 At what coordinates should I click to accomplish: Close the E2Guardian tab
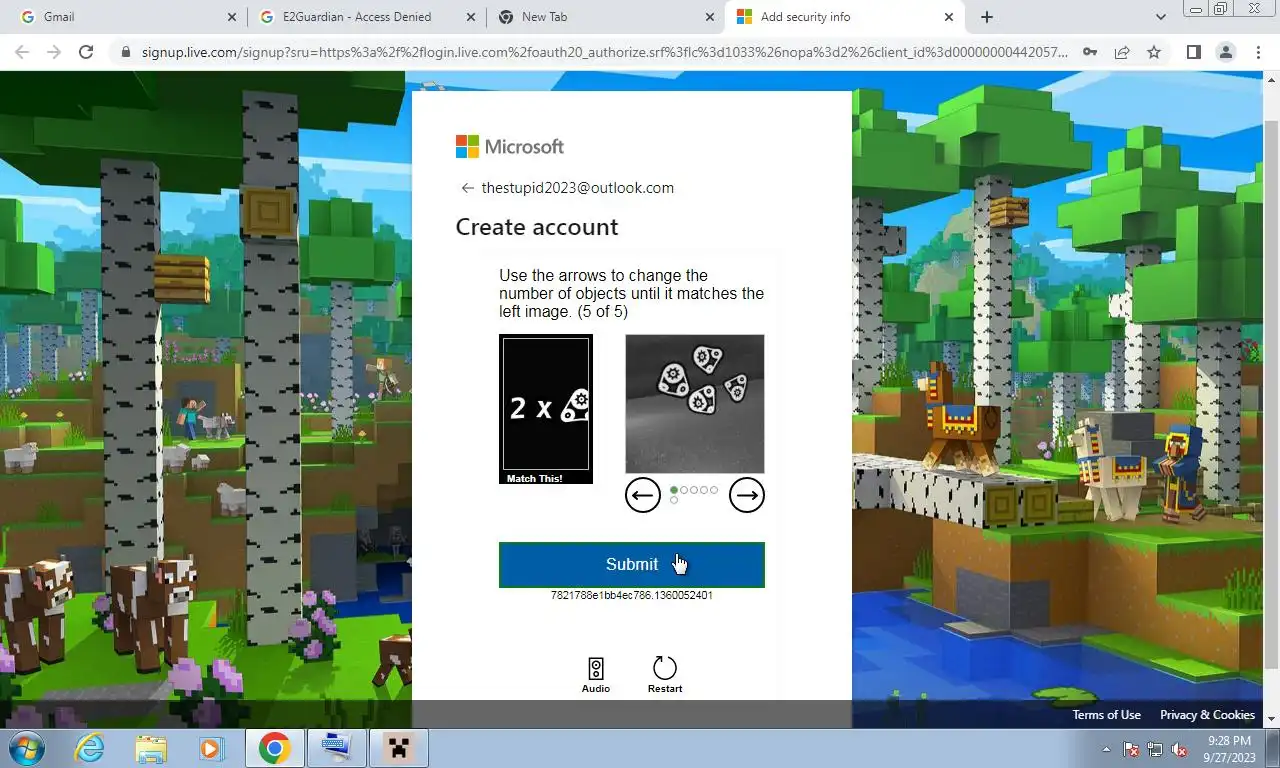click(471, 17)
